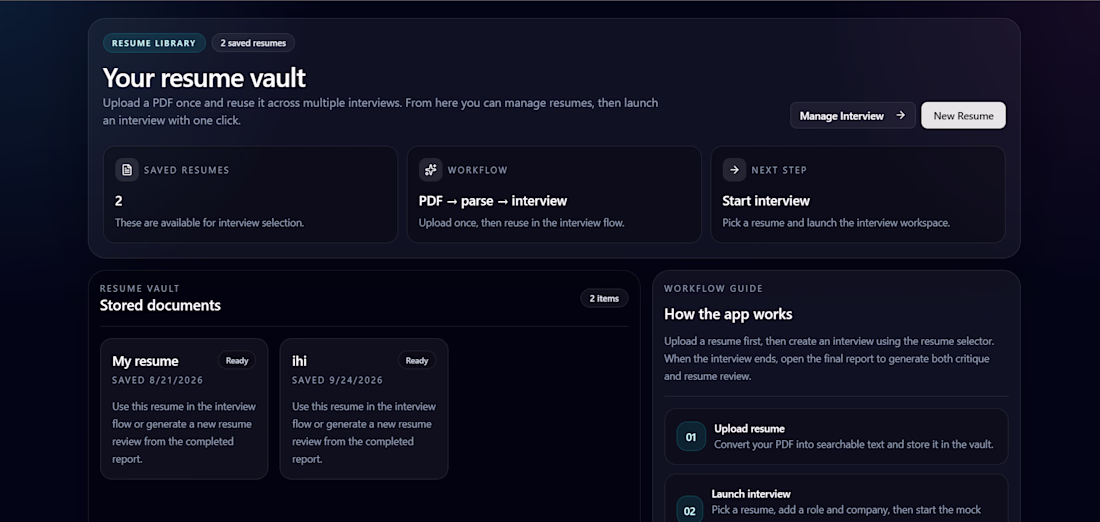
Task: Click the 01 step badge
Action: coord(691,436)
